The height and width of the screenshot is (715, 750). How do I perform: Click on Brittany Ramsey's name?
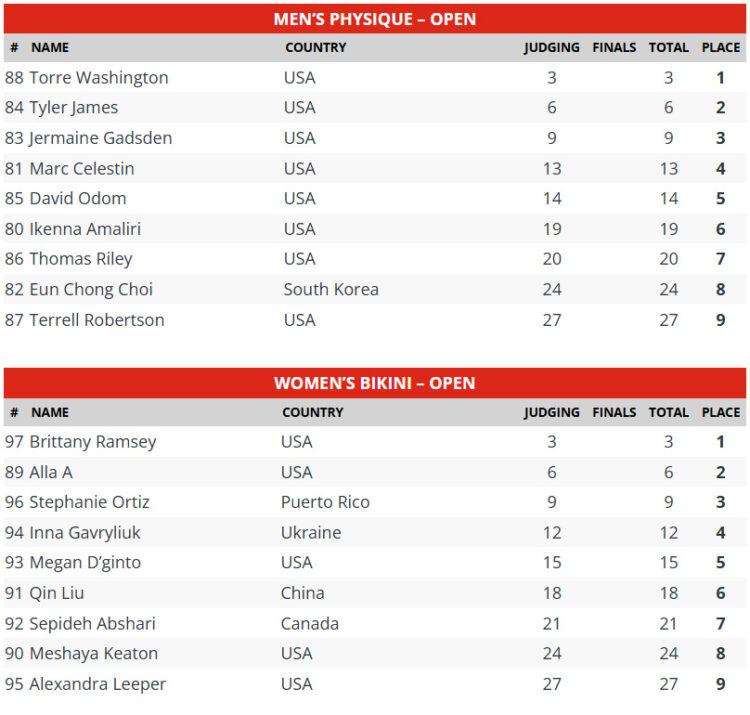(93, 442)
